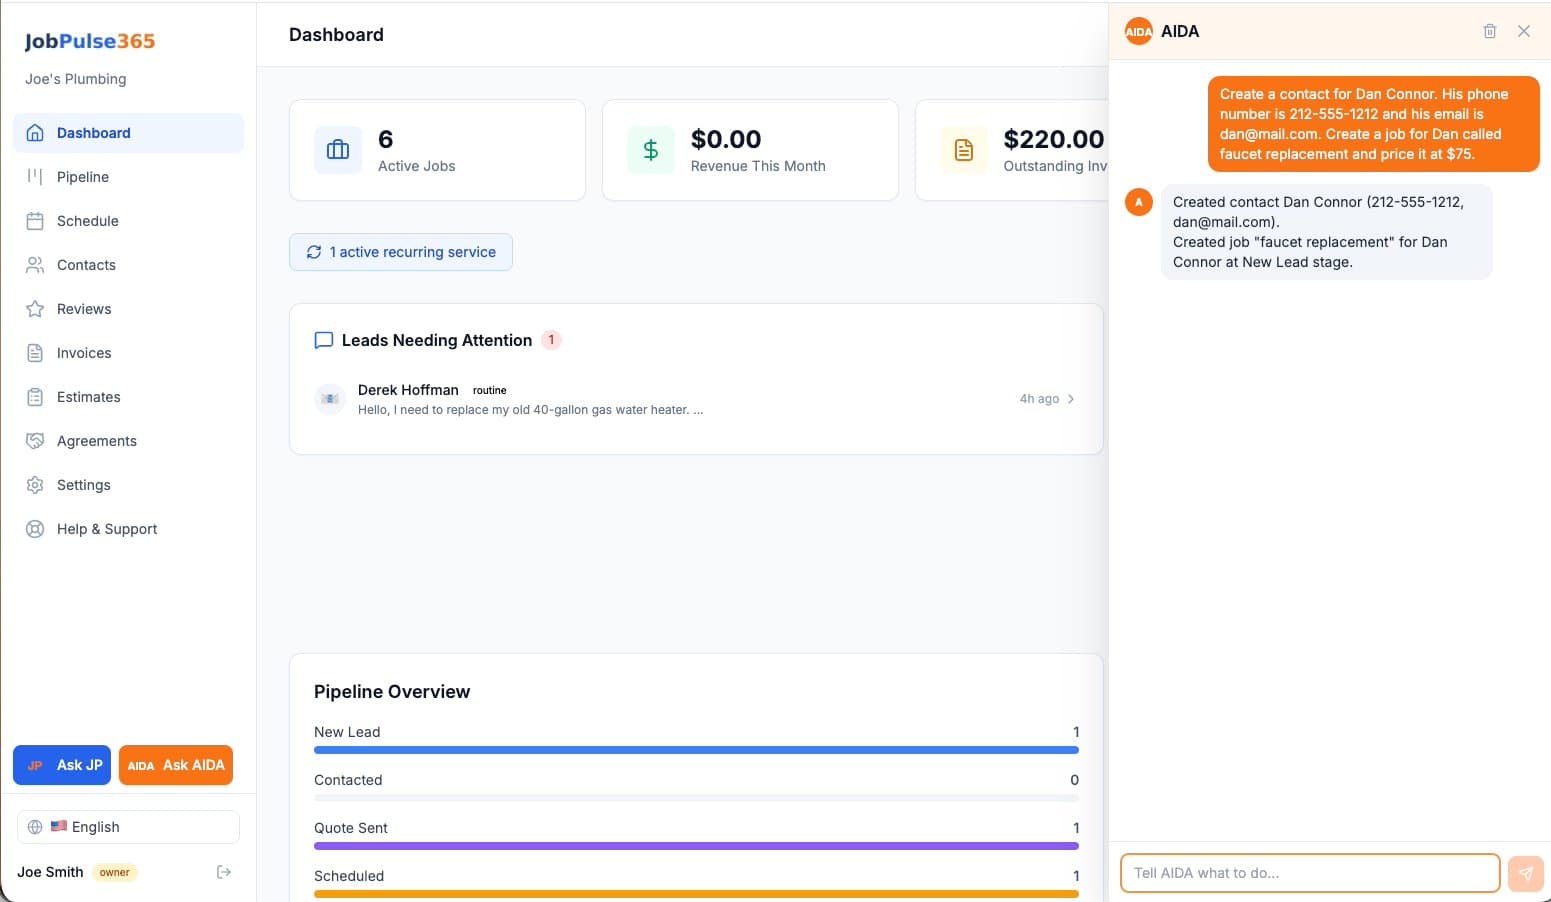Click the dollar sign revenue icon
Viewport: 1551px width, 902px height.
[x=651, y=150]
